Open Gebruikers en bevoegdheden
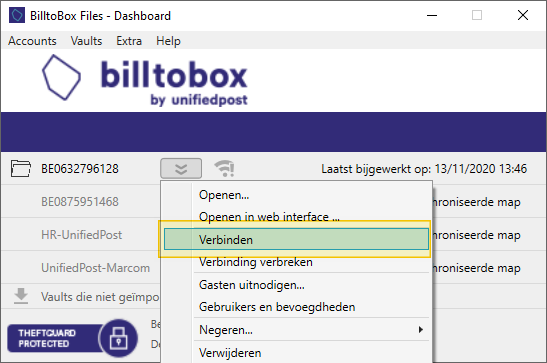The image size is (547, 363). click(x=277, y=307)
